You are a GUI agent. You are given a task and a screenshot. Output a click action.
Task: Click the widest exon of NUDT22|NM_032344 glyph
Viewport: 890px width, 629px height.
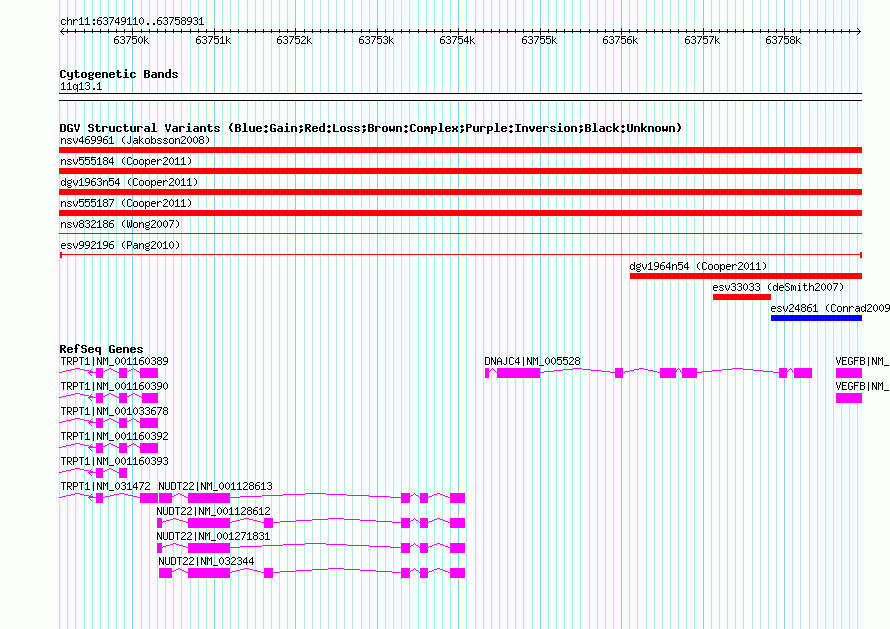tap(209, 573)
